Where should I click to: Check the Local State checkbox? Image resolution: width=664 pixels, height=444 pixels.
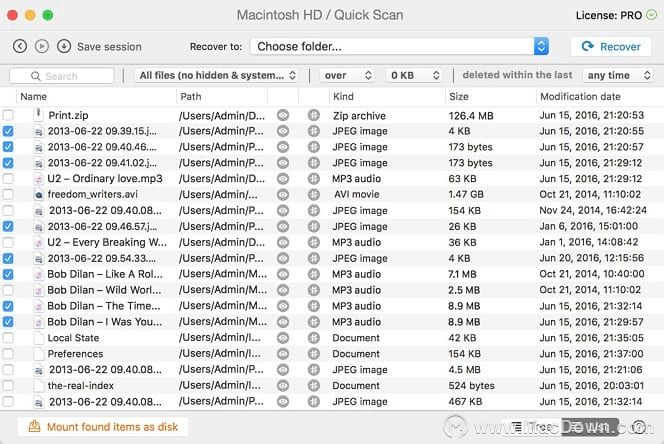click(x=8, y=338)
